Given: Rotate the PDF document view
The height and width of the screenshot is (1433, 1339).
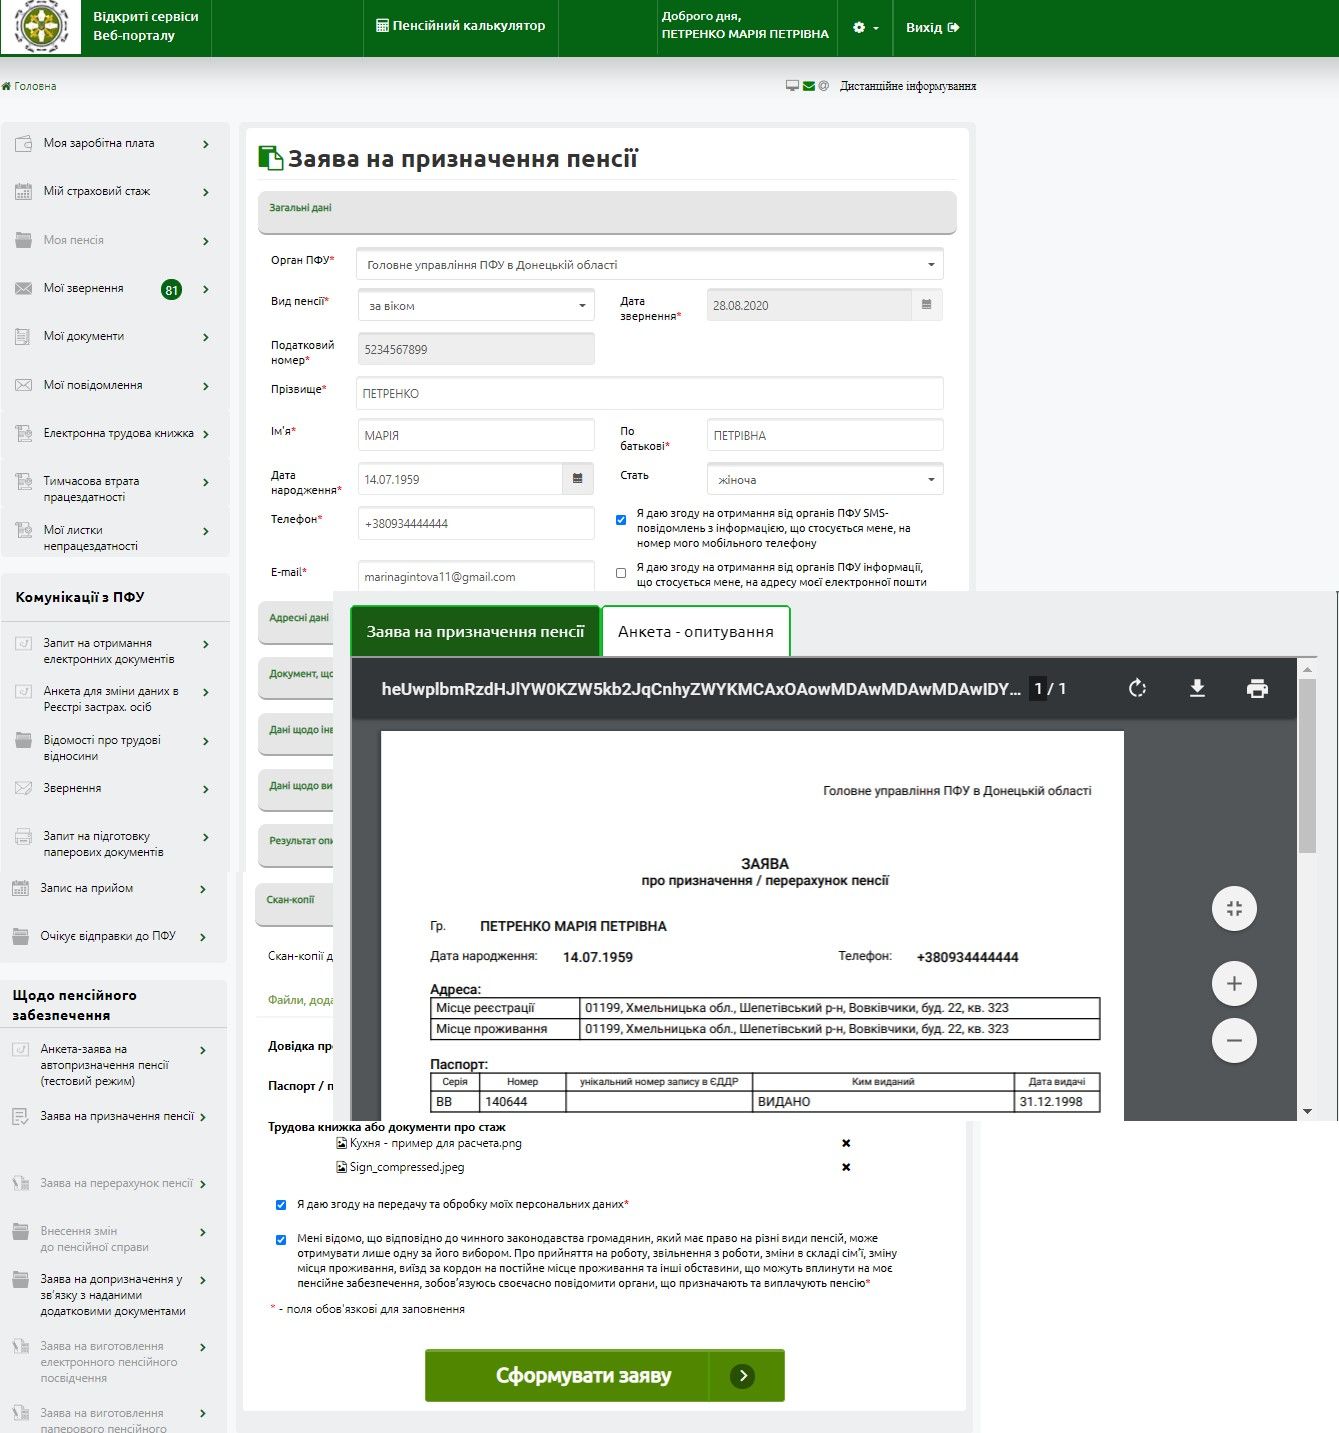Looking at the screenshot, I should (x=1137, y=688).
